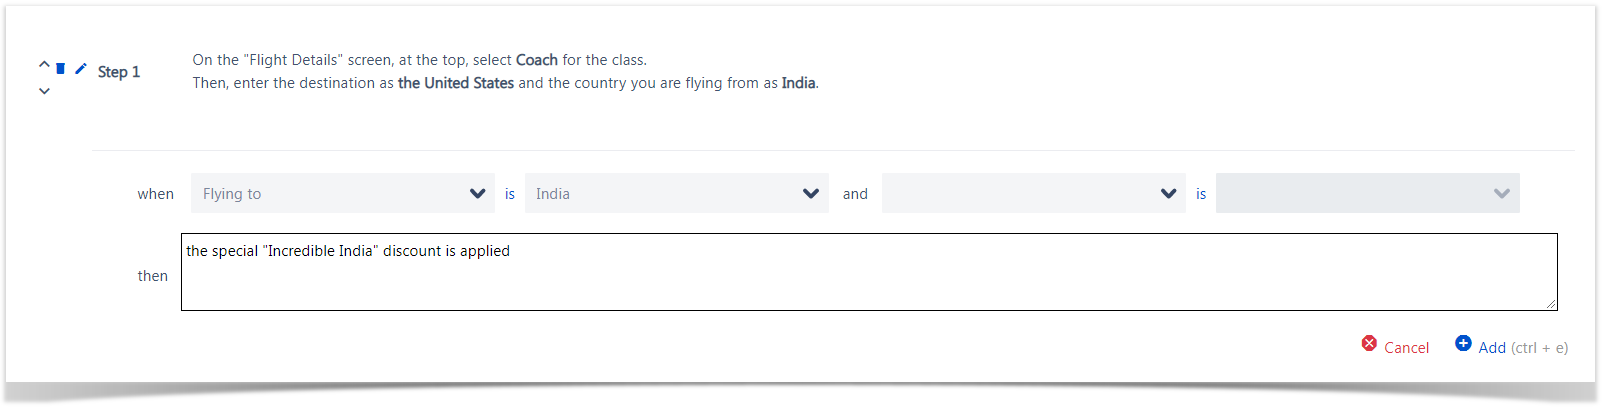Expand the arrow of the 'India' dropdown
The height and width of the screenshot is (411, 1609).
[x=811, y=194]
